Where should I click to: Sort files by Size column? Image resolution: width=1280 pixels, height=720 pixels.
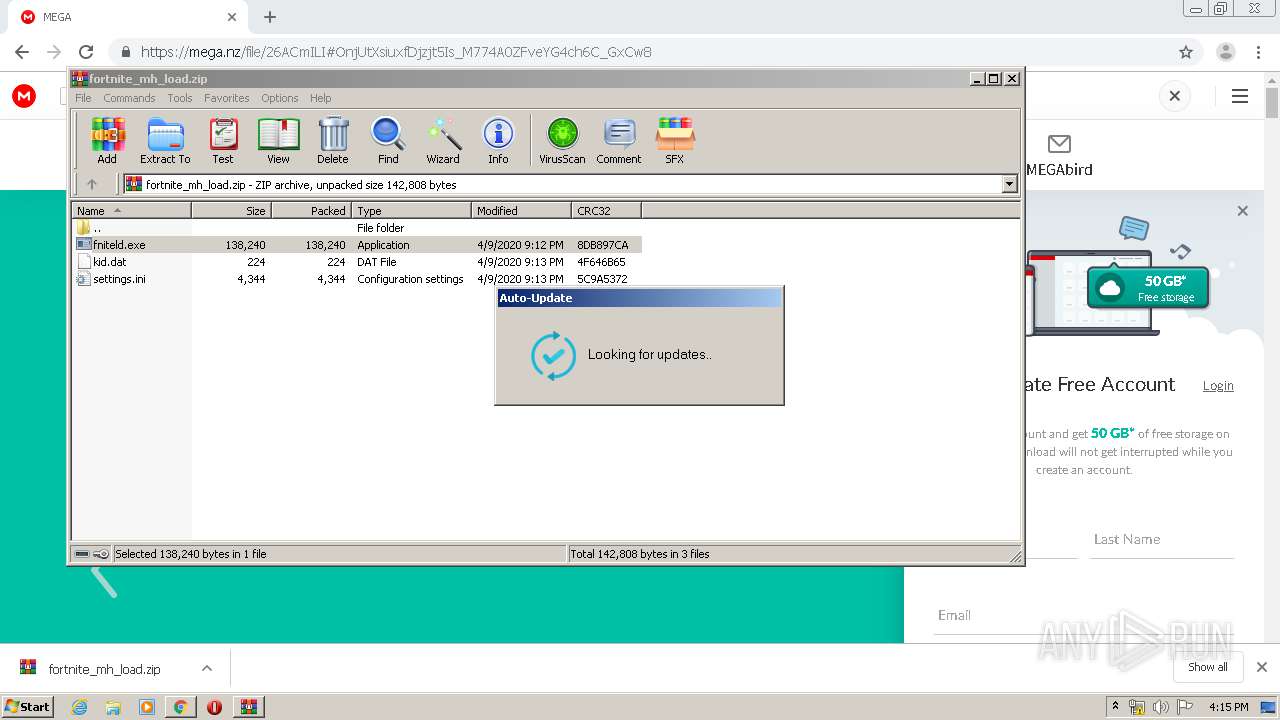click(x=231, y=210)
